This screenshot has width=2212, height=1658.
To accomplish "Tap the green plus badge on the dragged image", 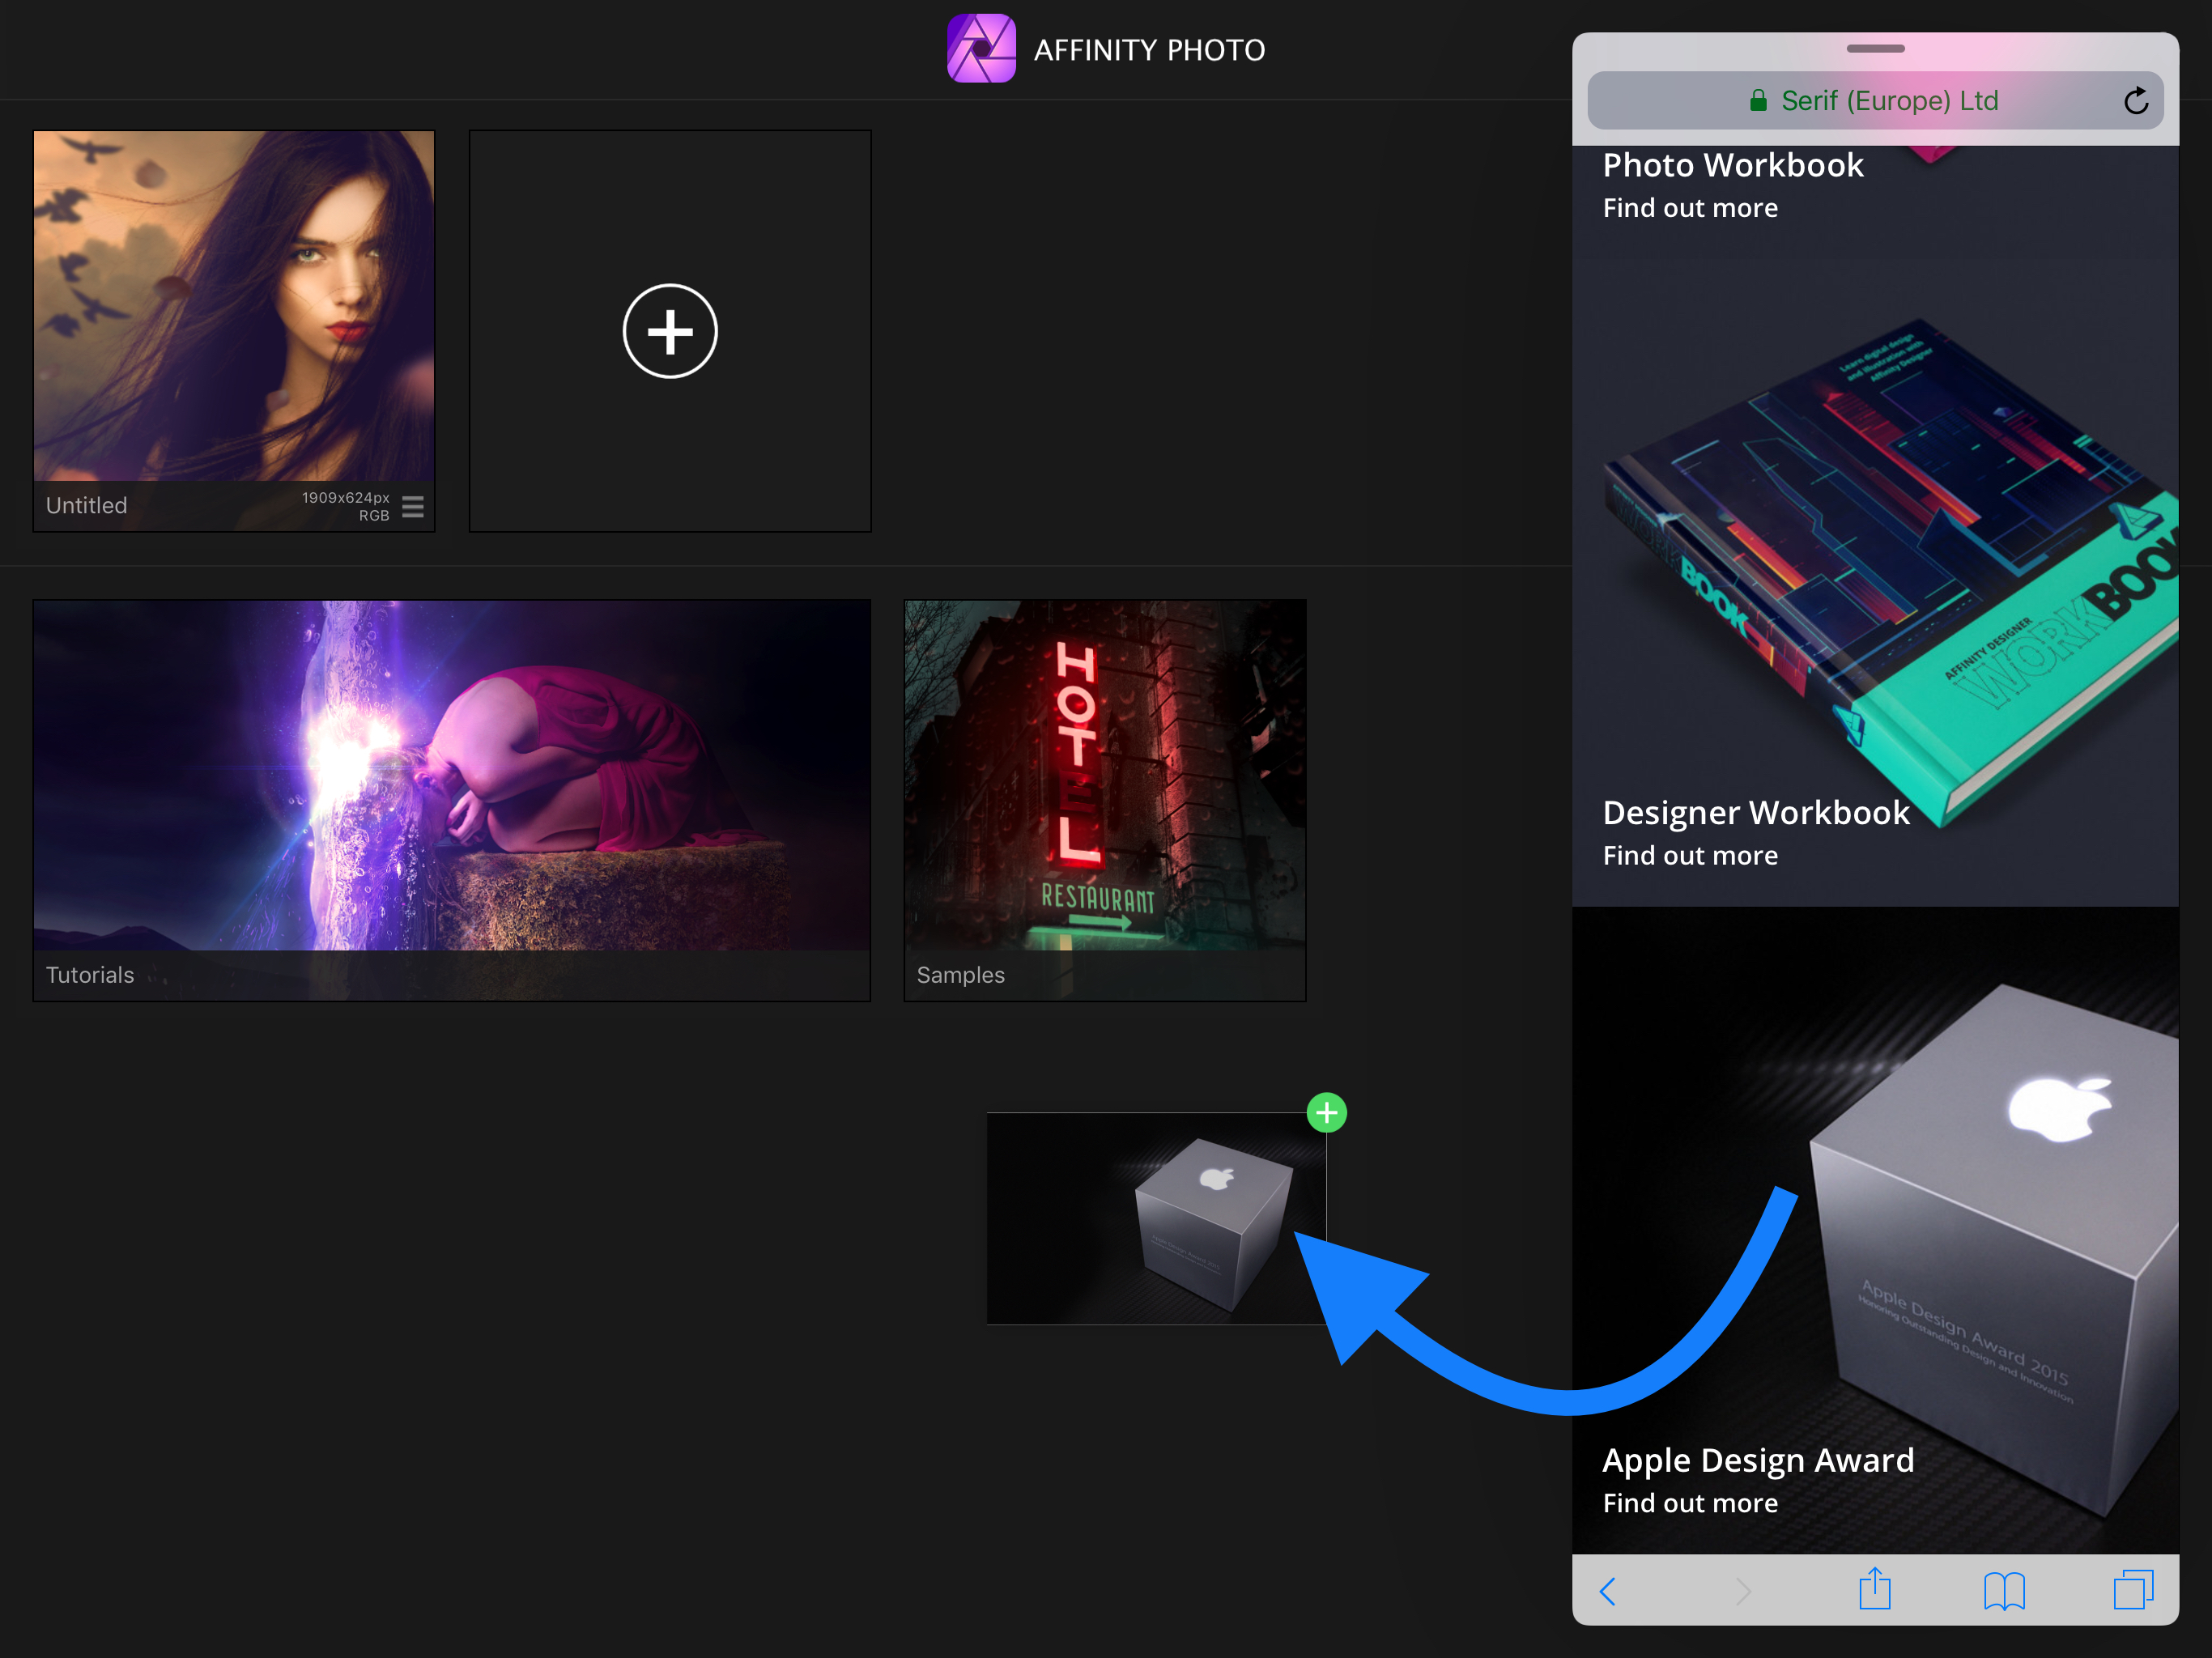I will 1326,1112.
